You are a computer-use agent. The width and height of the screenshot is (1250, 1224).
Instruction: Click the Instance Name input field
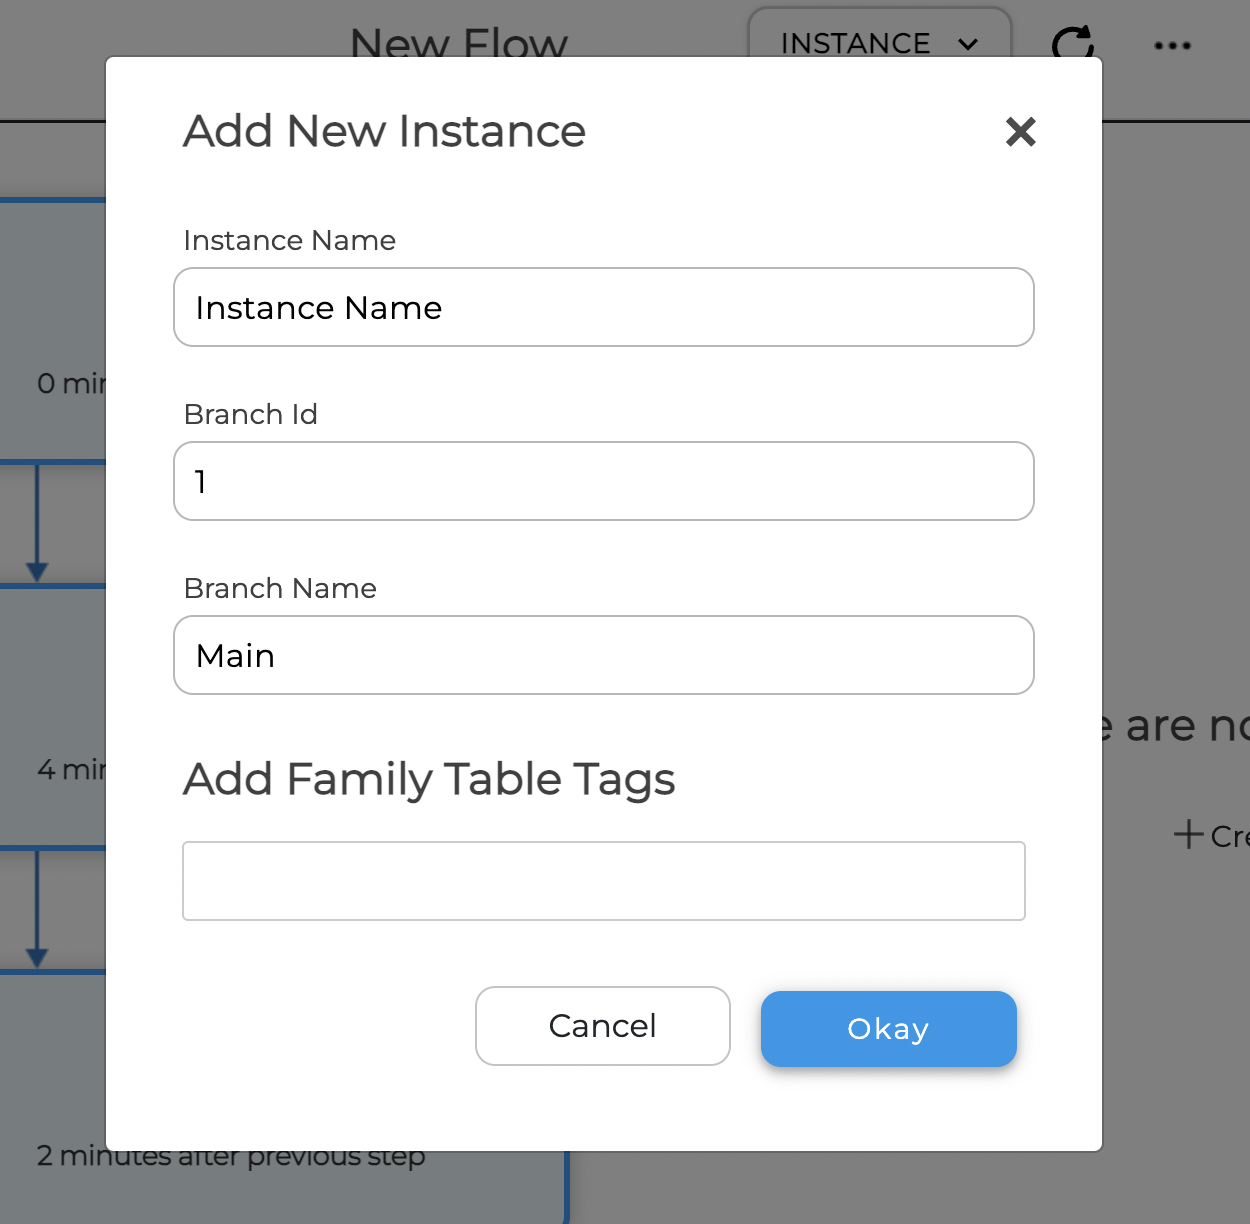(604, 307)
